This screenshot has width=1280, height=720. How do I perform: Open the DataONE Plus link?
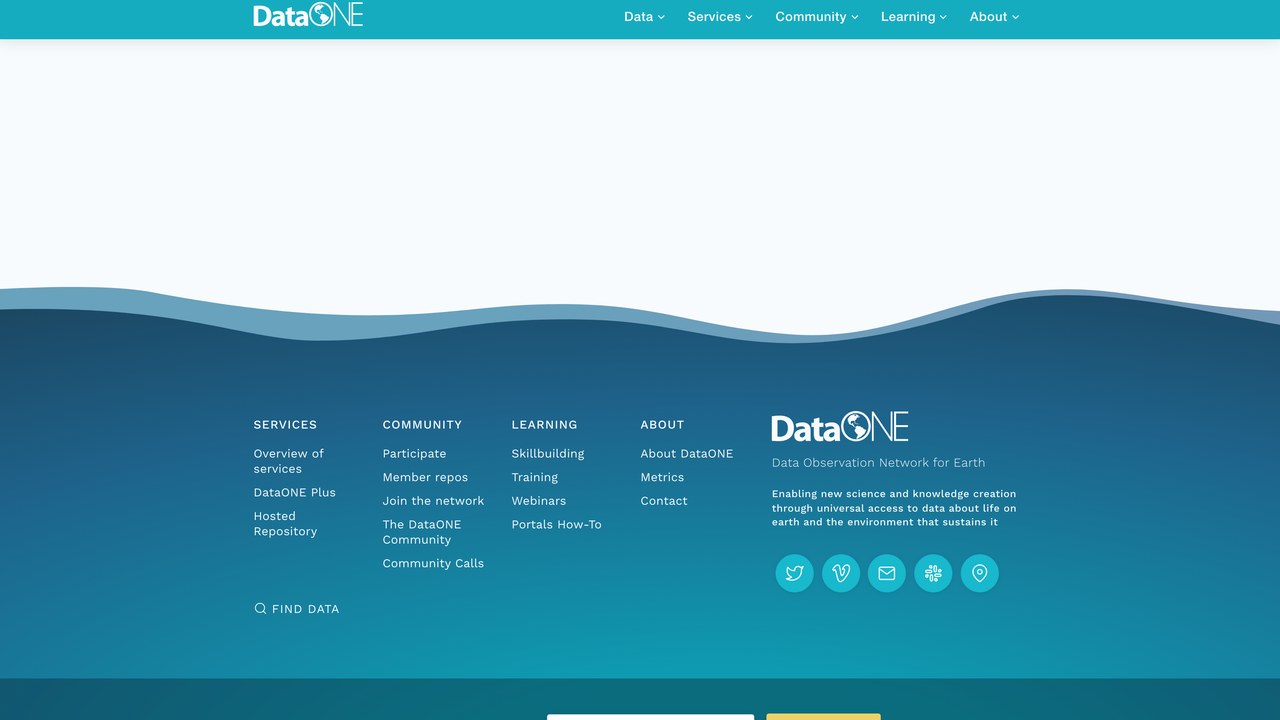point(295,492)
